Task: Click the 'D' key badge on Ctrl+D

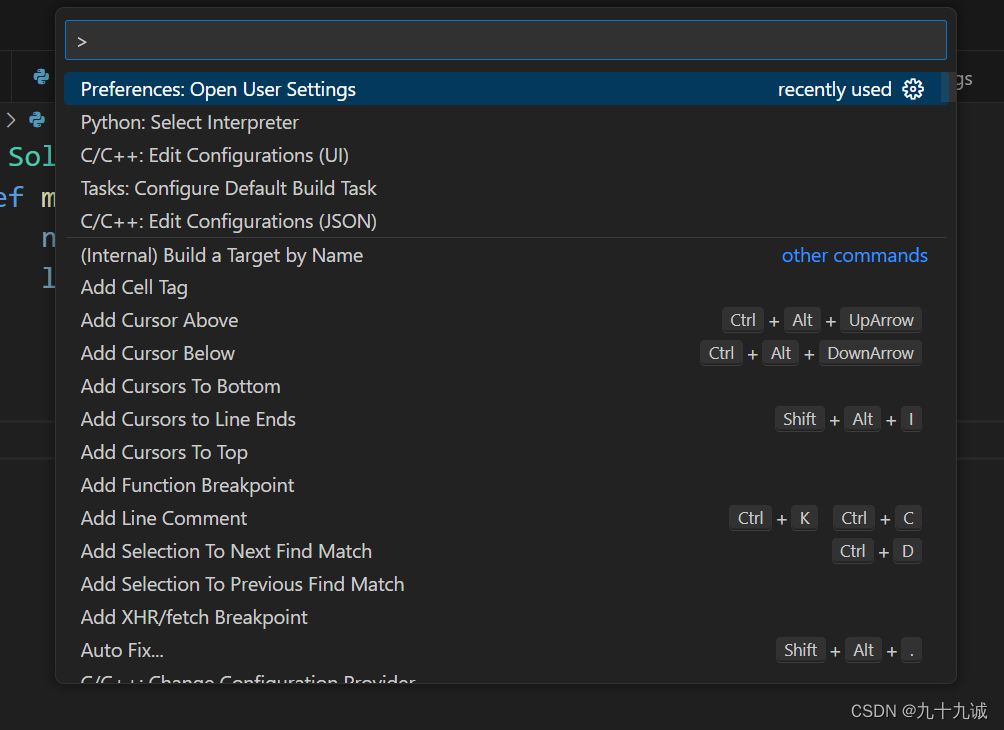Action: 907,551
